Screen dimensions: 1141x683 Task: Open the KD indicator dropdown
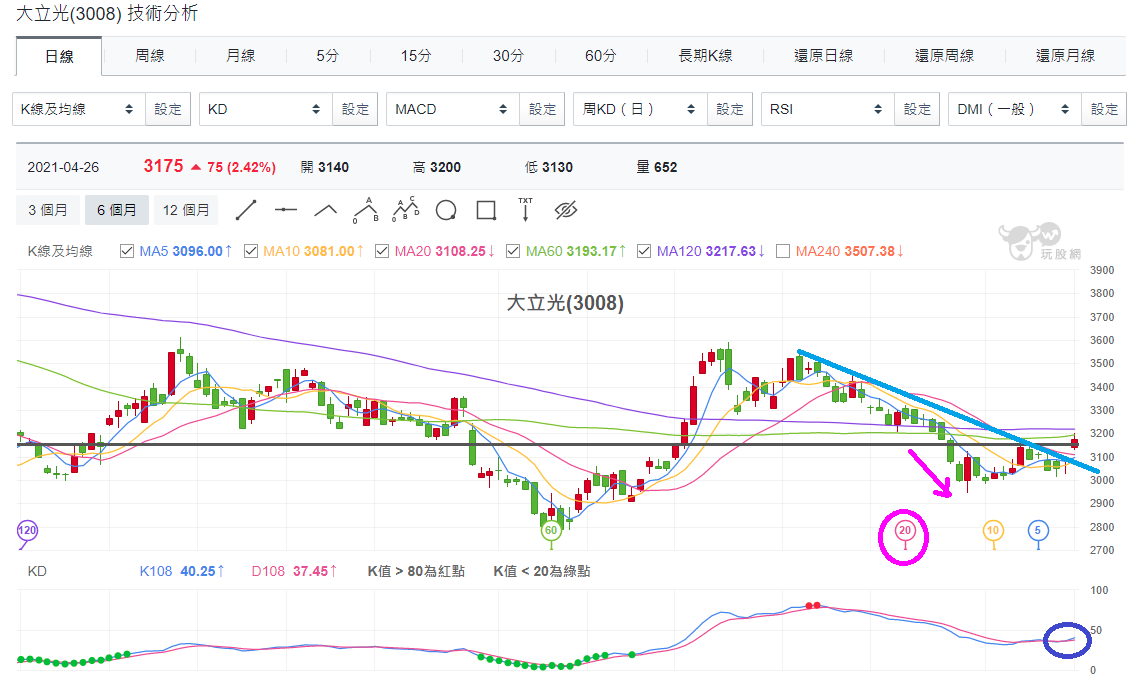click(266, 109)
